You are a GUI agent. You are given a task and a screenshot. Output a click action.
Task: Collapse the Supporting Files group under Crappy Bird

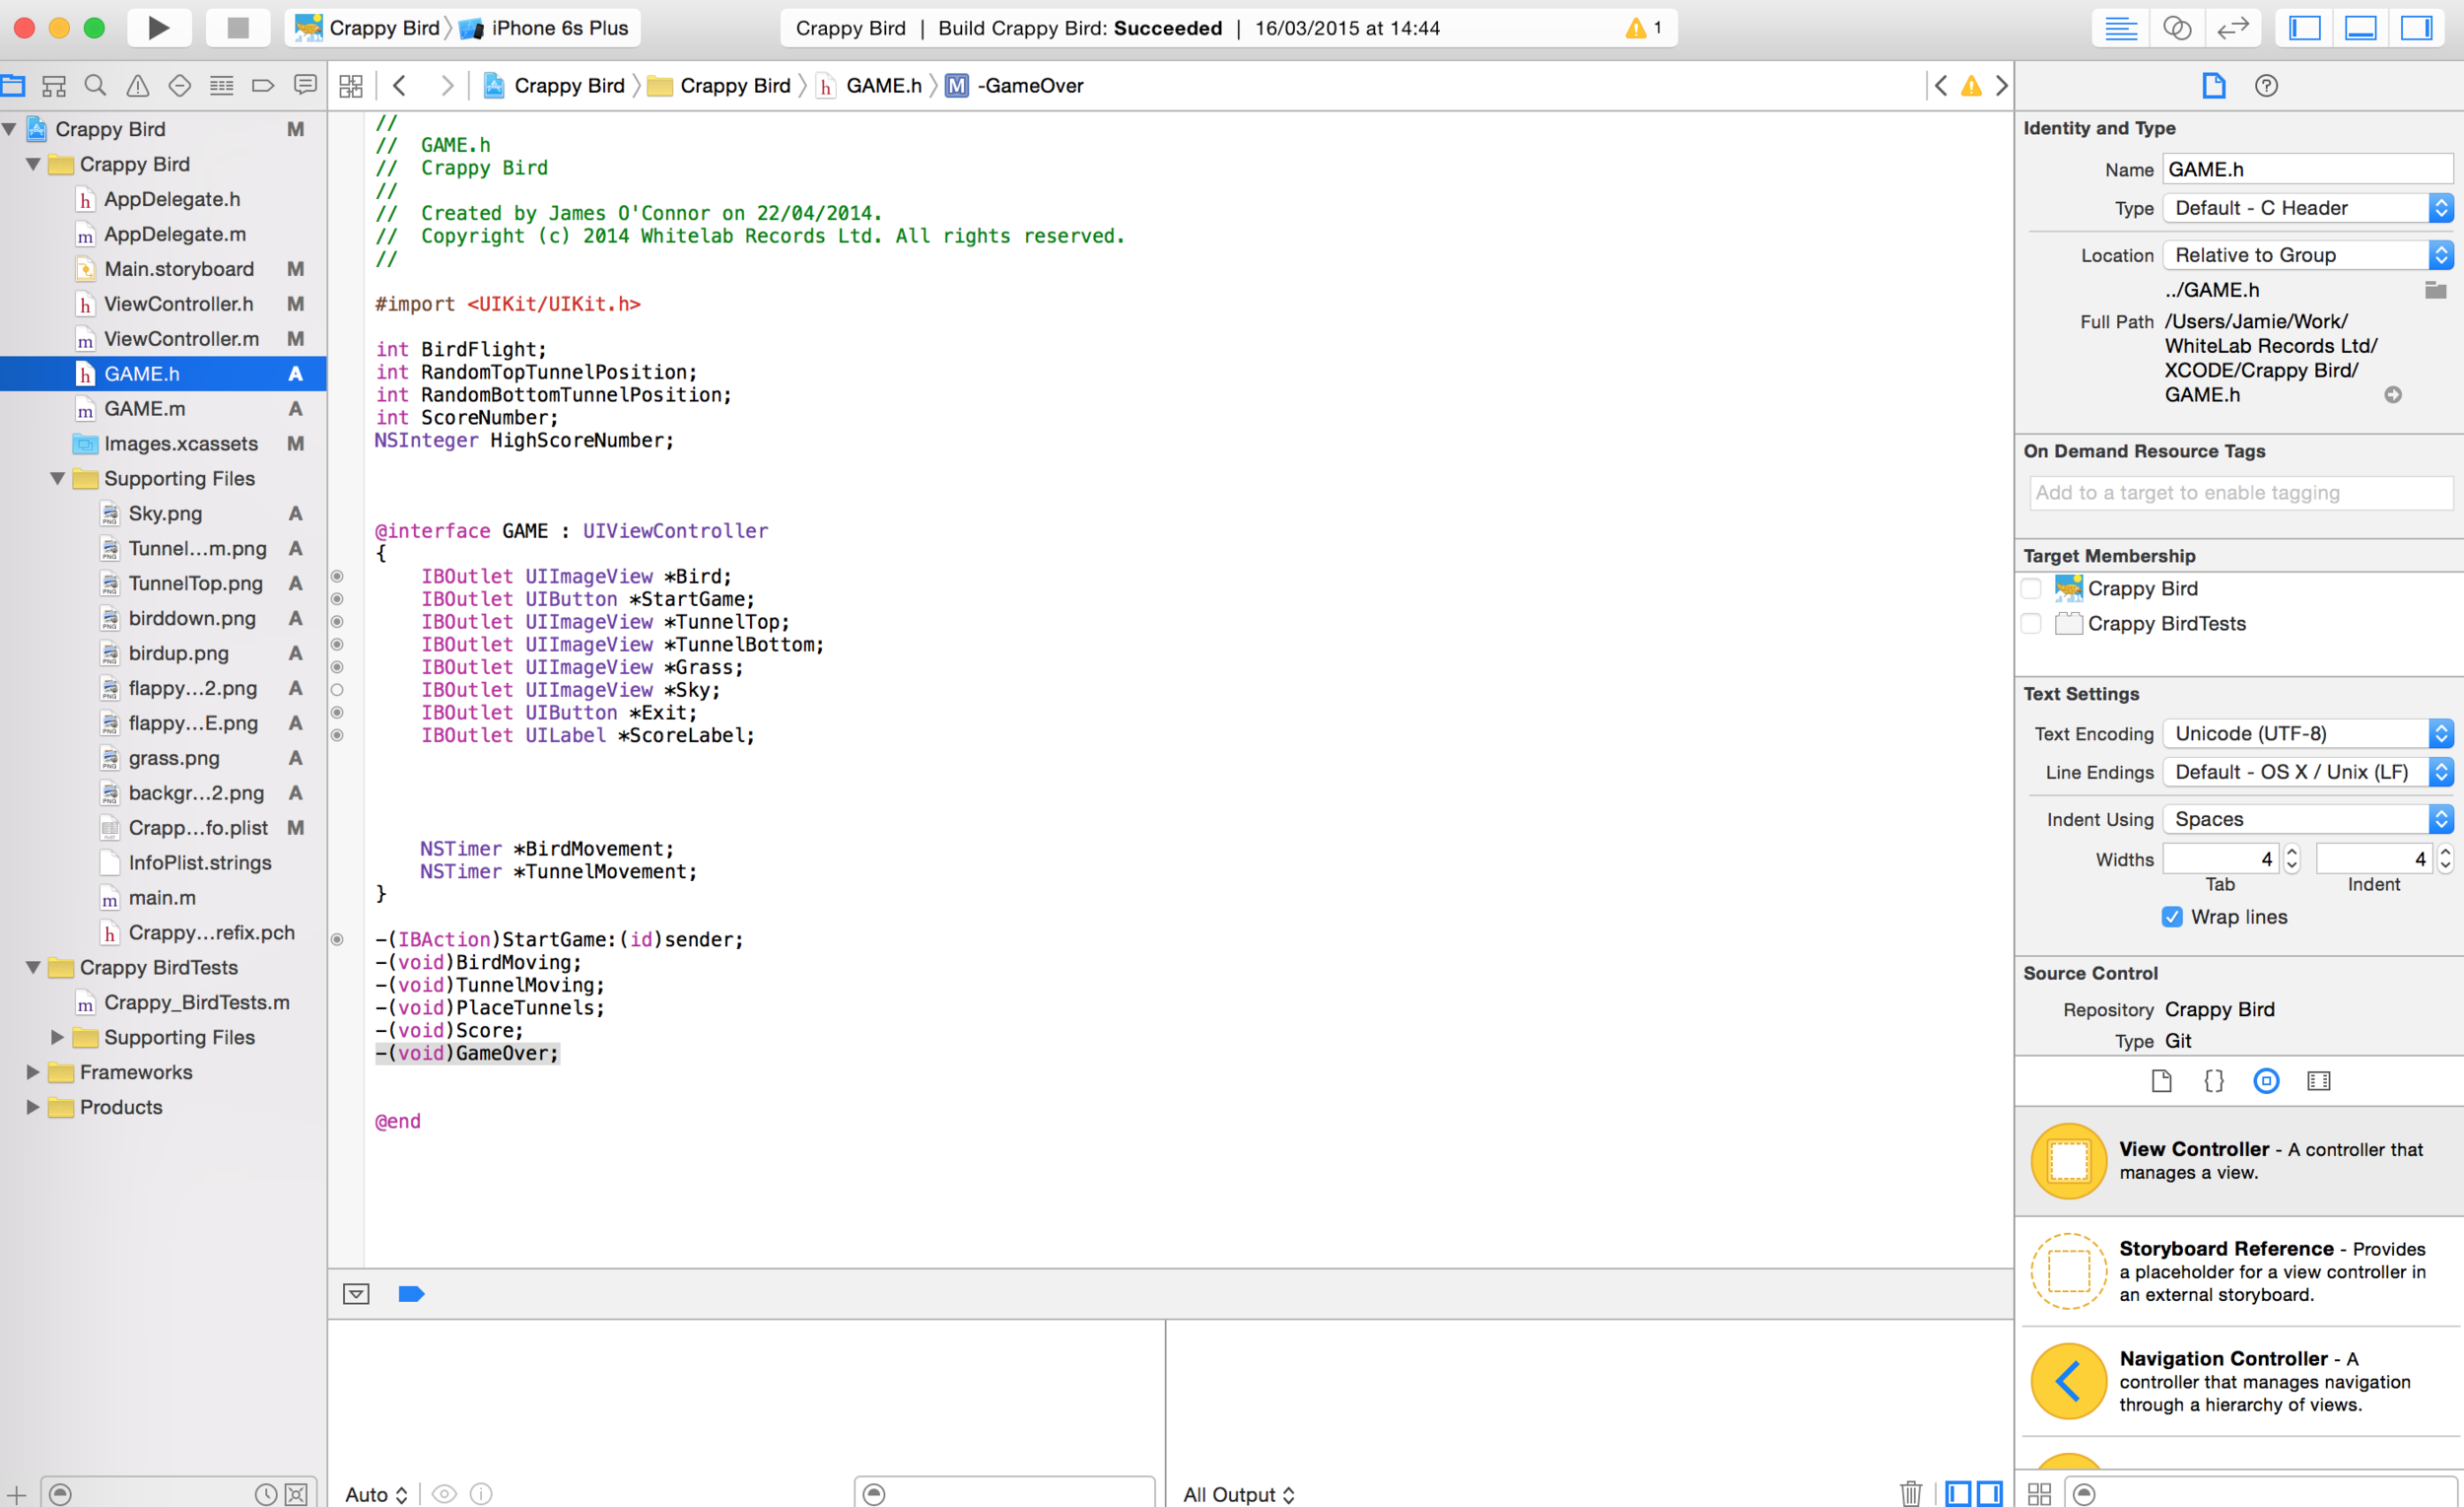tap(58, 479)
